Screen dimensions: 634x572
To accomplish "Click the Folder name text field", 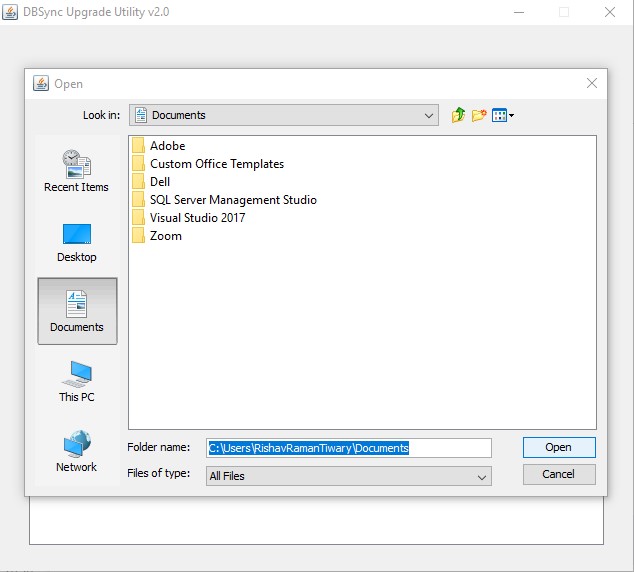I will (348, 448).
